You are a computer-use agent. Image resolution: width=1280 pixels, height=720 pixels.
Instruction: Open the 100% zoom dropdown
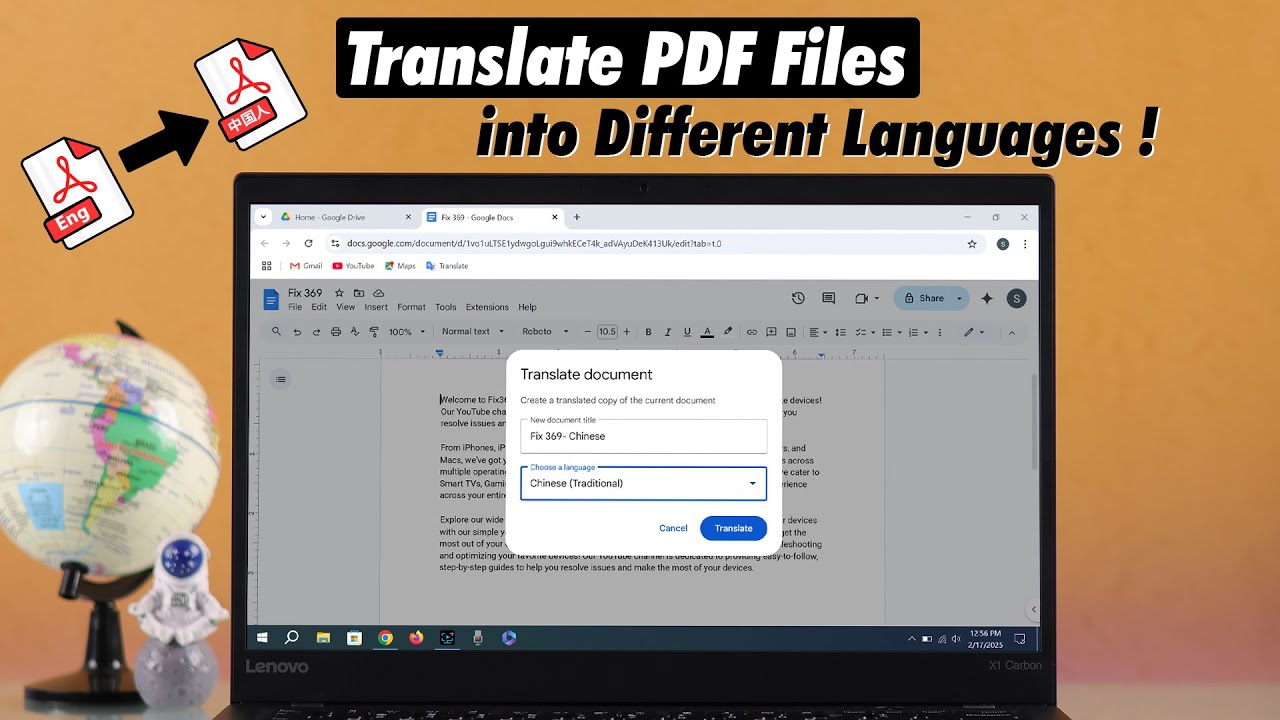tap(406, 332)
